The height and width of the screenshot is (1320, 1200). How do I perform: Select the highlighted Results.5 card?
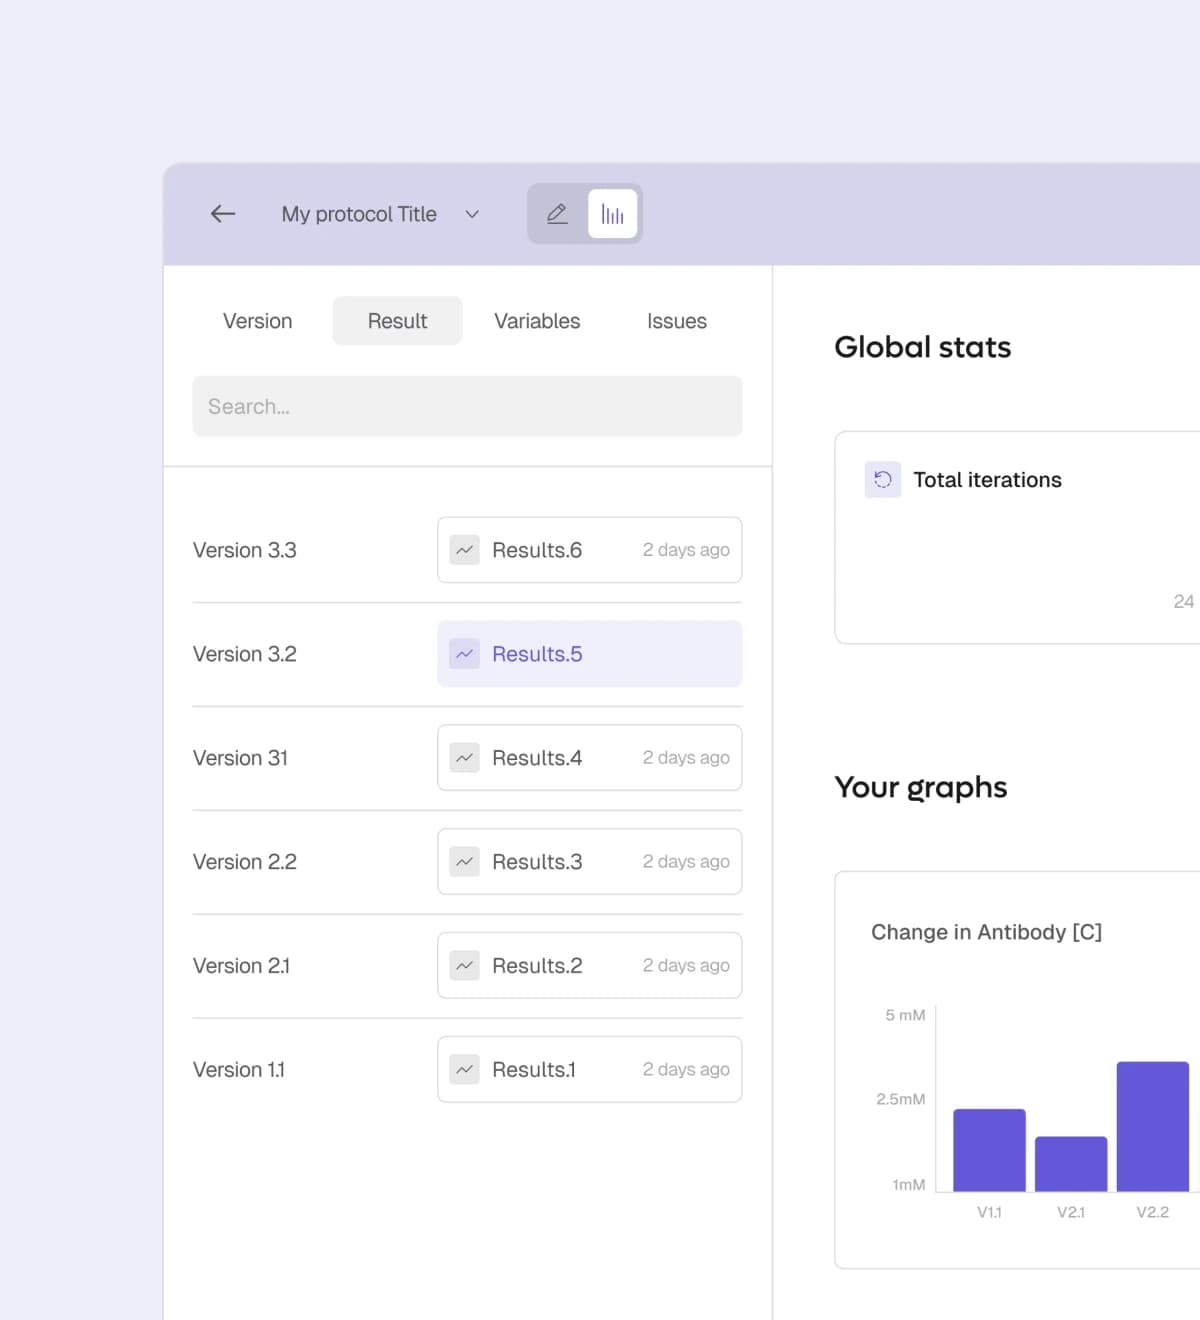click(590, 654)
